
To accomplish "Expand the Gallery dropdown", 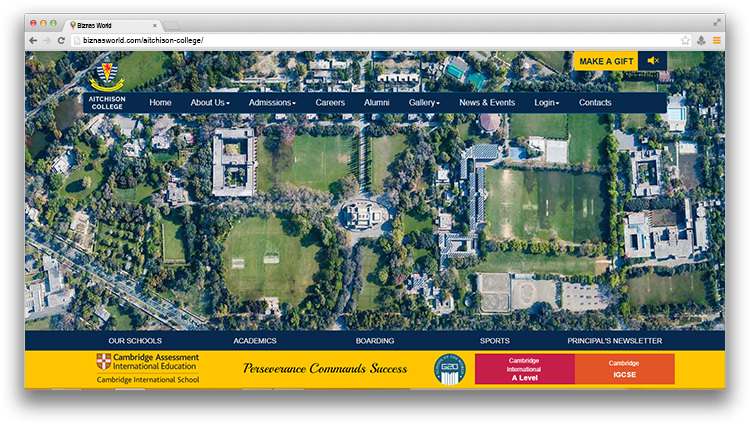I will click(x=424, y=102).
